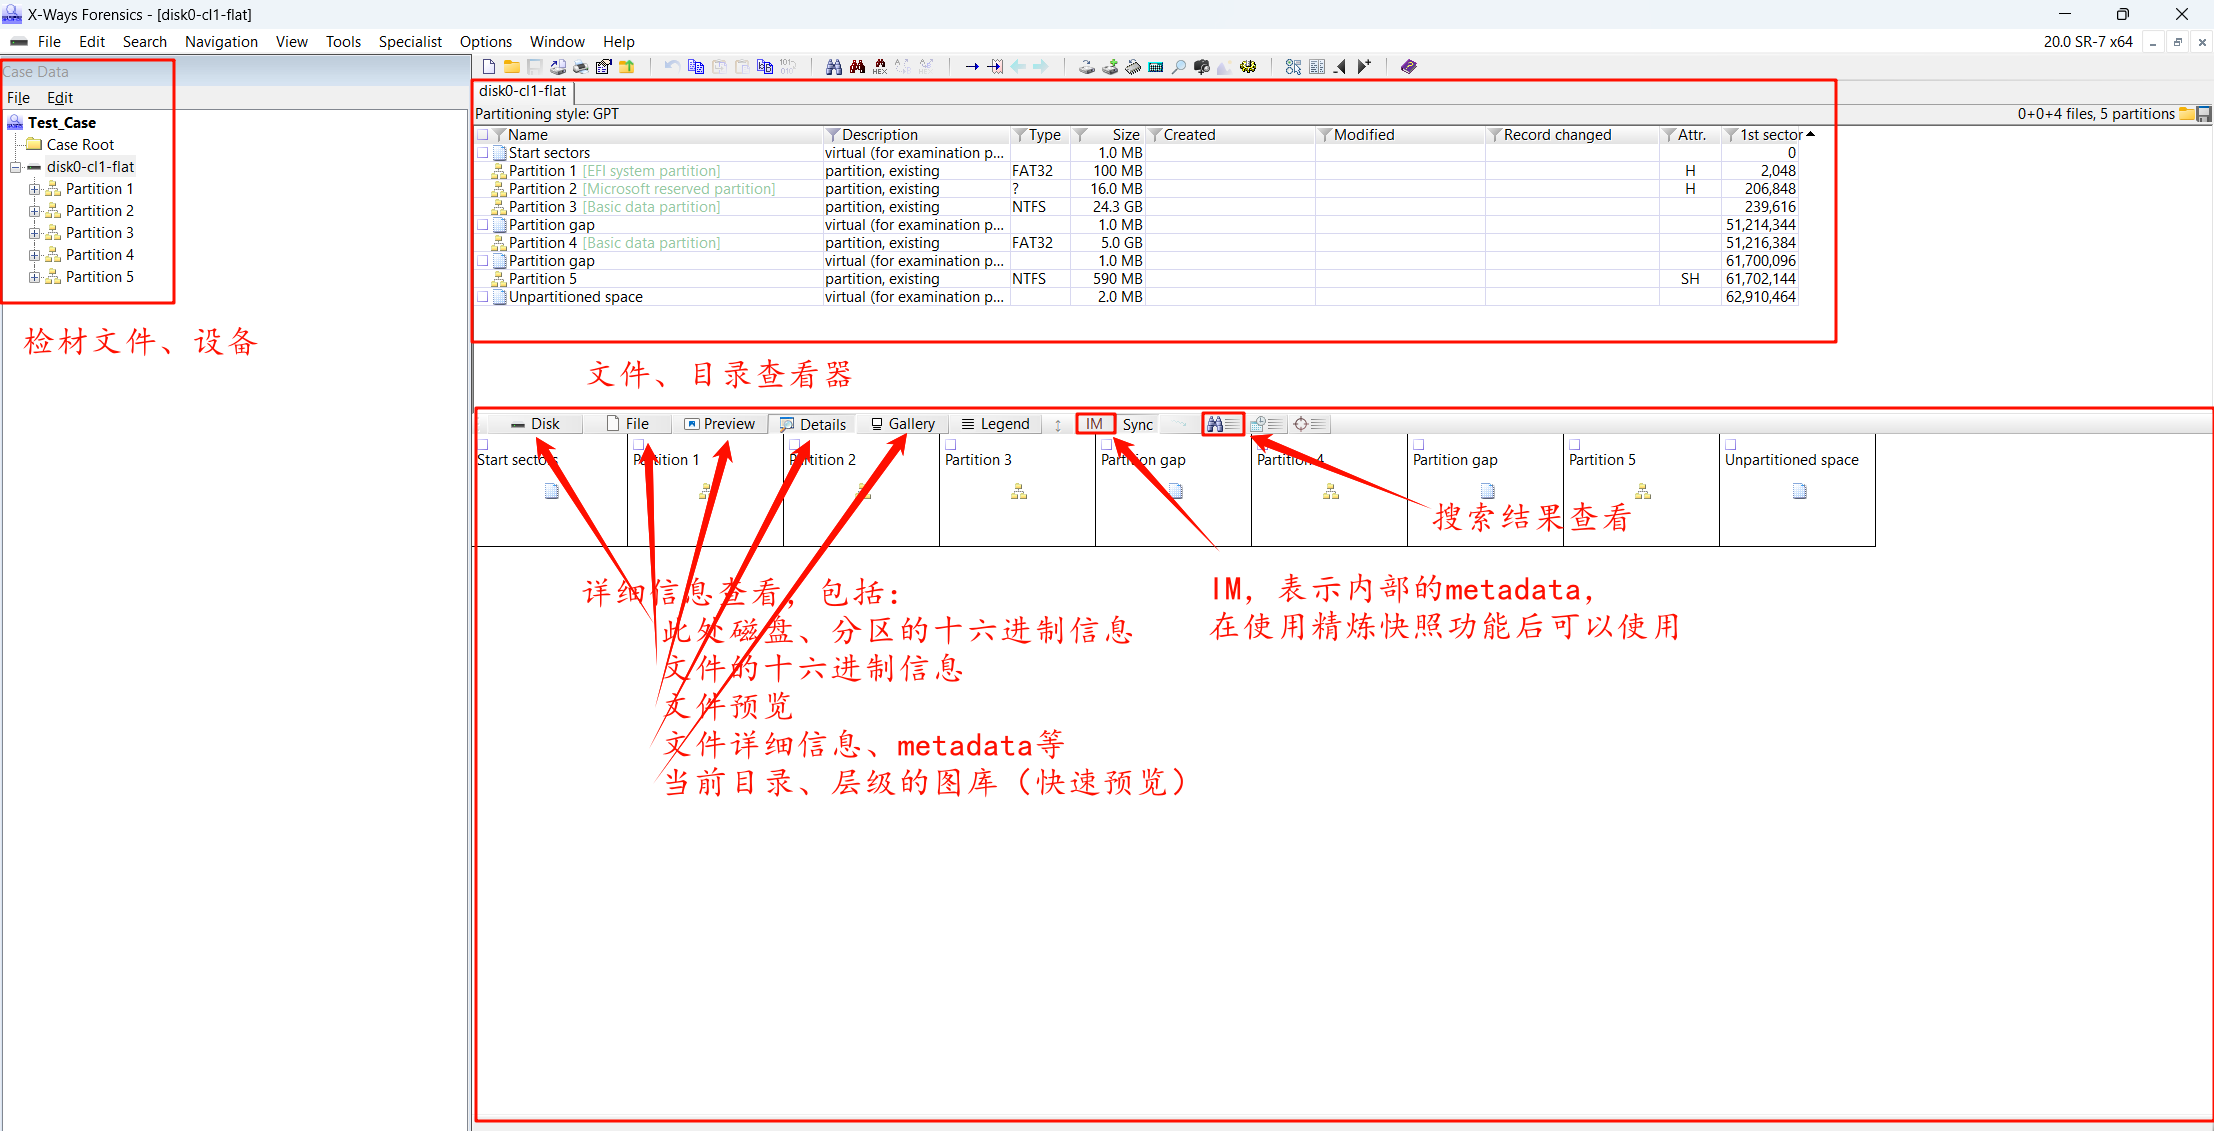Open the yellow gear Options icon

click(1248, 67)
